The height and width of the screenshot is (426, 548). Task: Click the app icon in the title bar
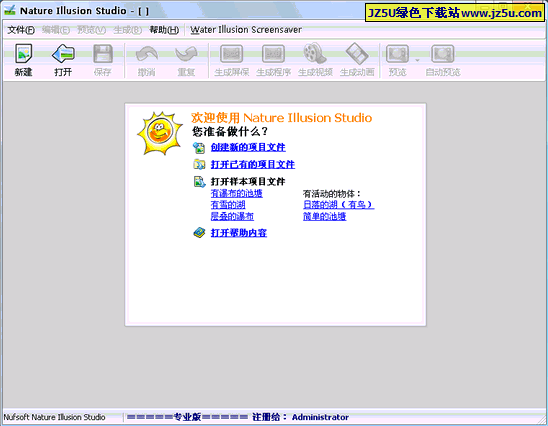tap(10, 11)
